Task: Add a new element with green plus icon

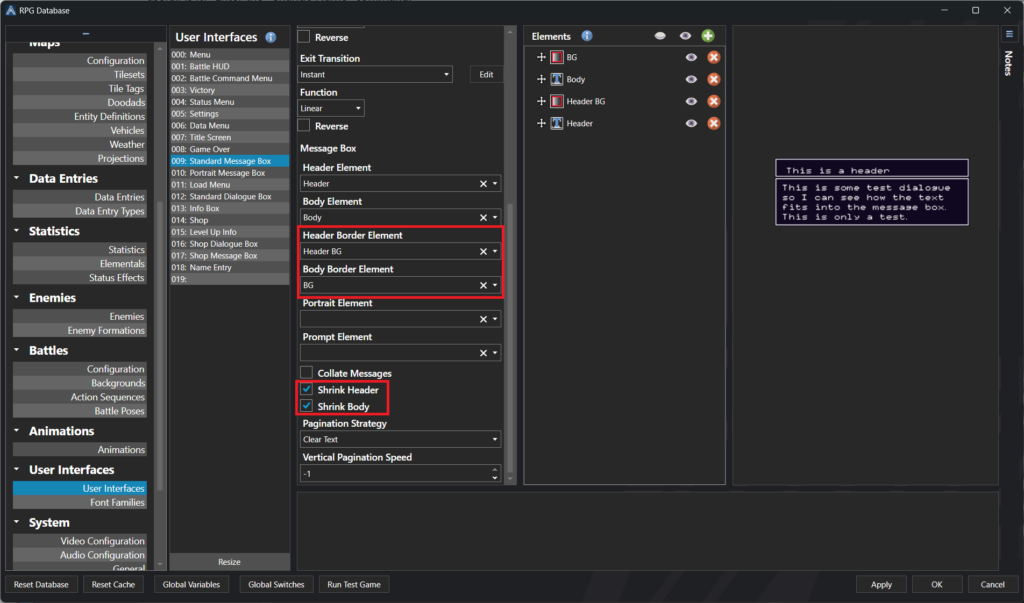Action: [708, 36]
